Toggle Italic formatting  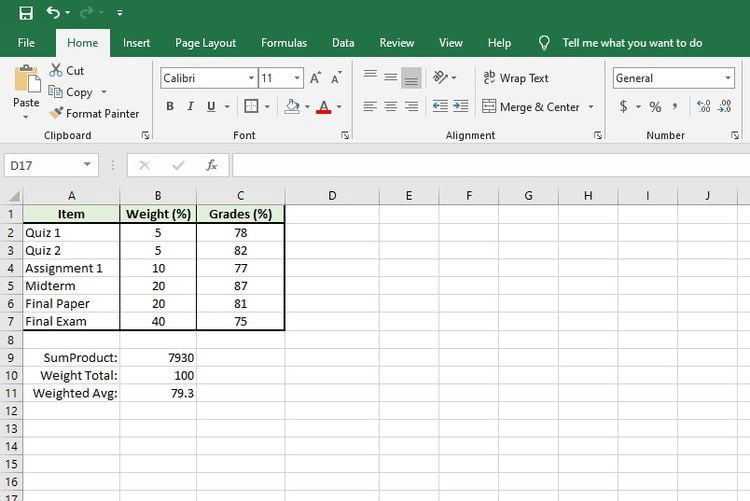click(x=190, y=106)
